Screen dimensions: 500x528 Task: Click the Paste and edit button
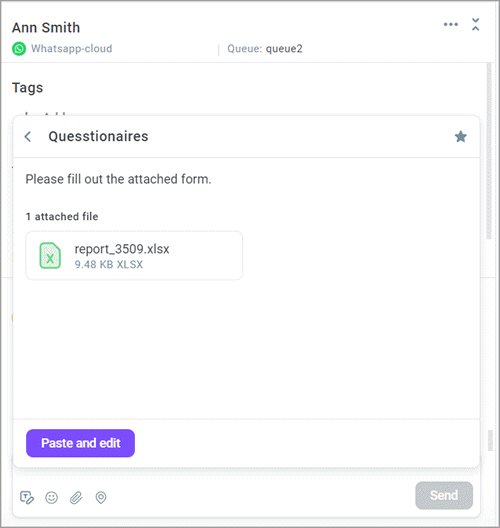pos(80,443)
